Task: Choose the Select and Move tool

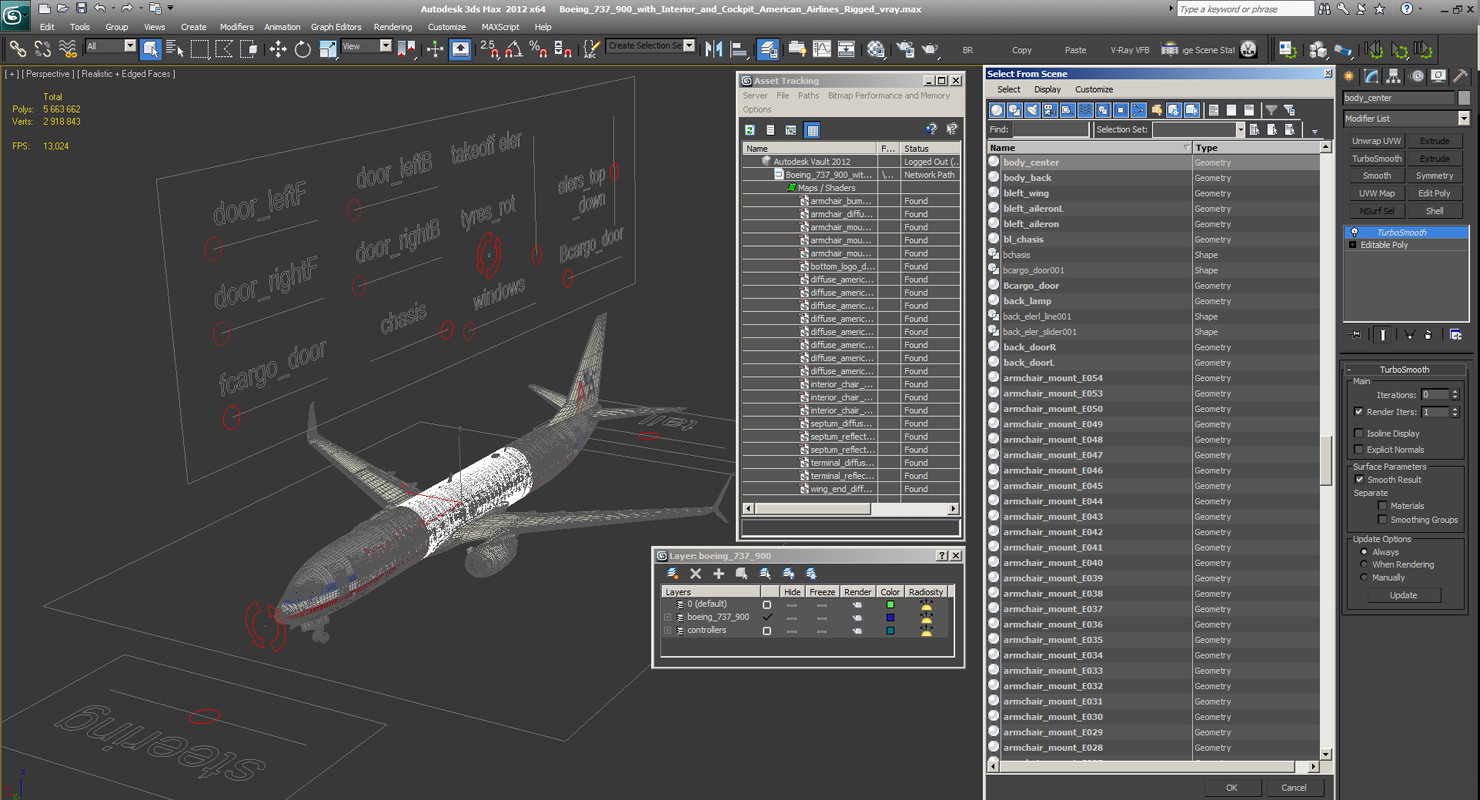Action: [x=277, y=48]
